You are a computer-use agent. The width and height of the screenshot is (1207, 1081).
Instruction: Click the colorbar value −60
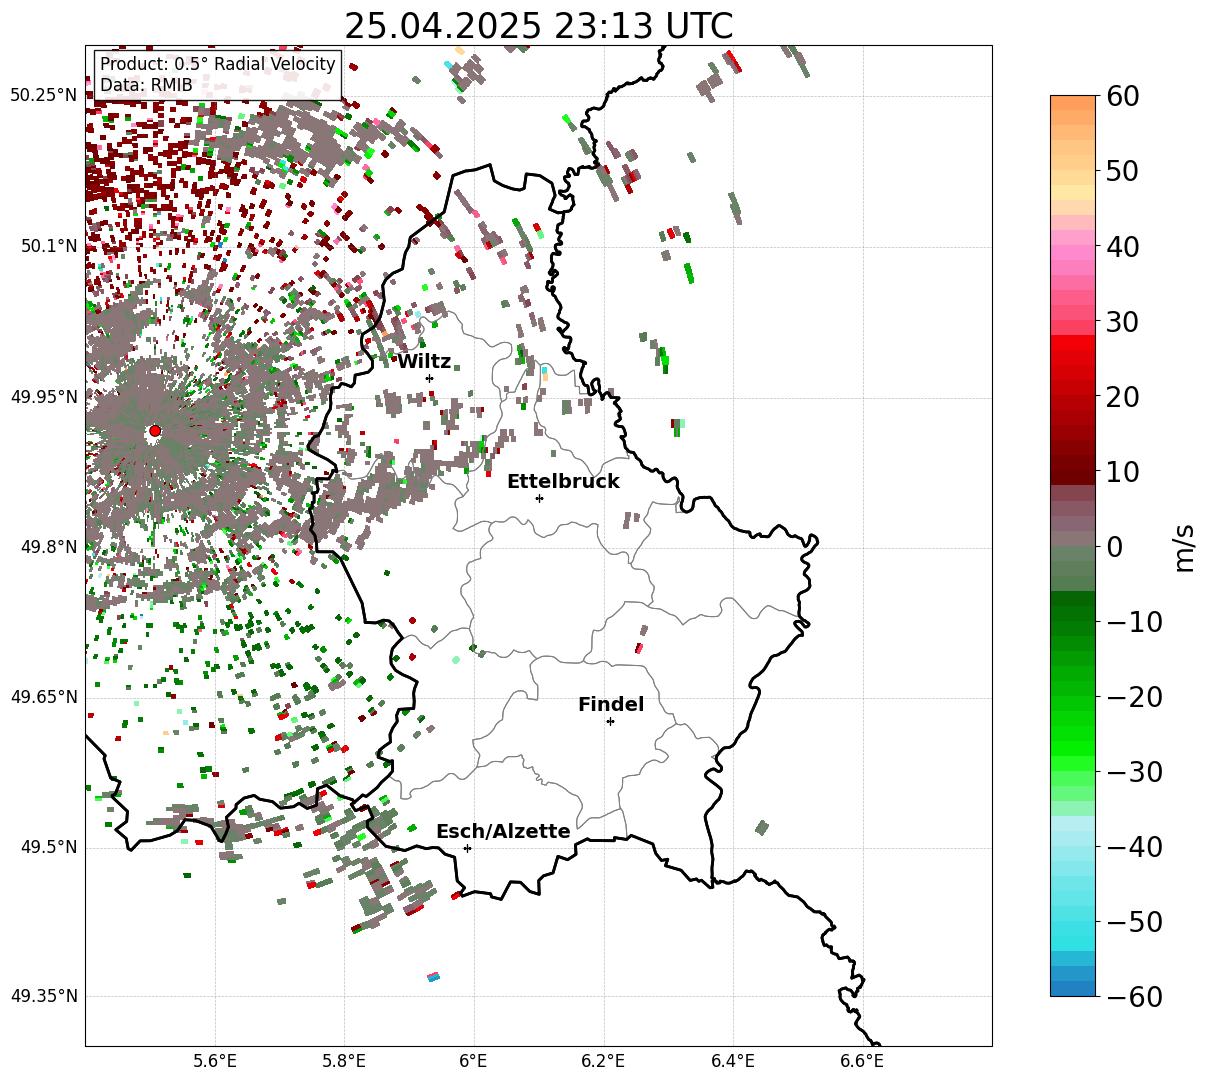1135,996
